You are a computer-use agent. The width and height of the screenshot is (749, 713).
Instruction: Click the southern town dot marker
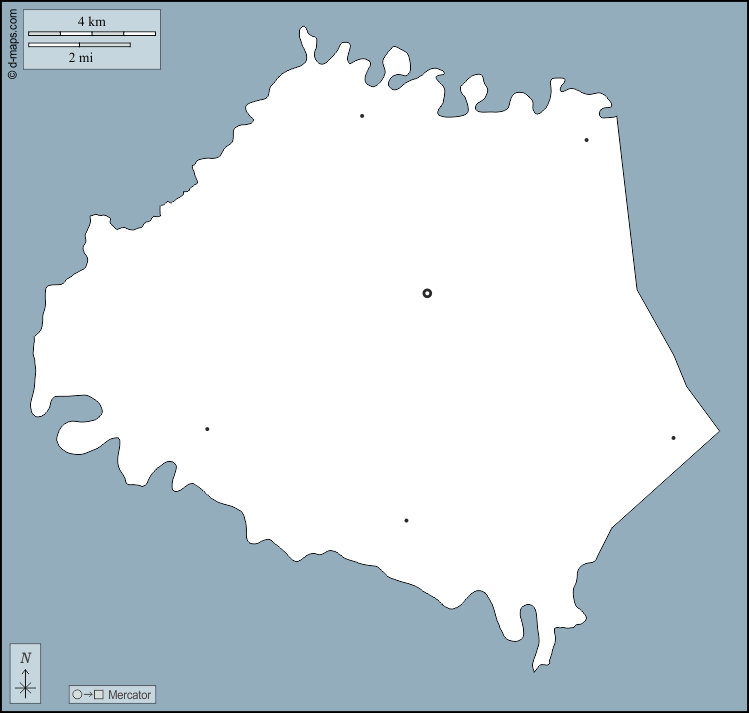pos(406,520)
